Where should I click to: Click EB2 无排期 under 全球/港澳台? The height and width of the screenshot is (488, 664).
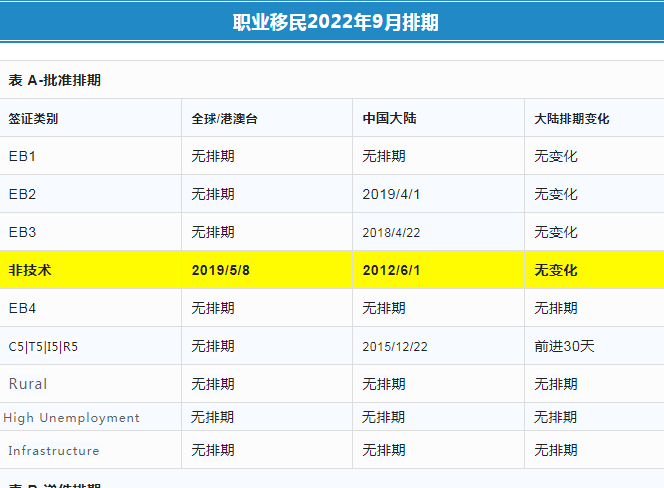click(213, 194)
